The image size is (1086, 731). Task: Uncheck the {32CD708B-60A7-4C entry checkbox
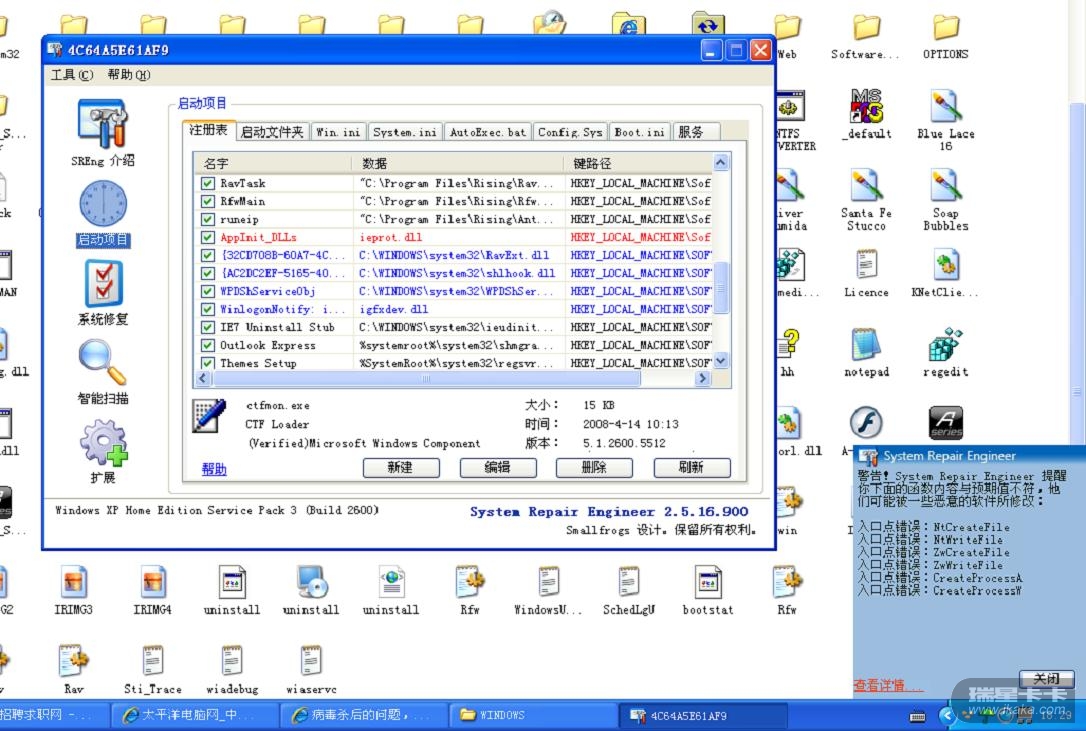click(207, 255)
